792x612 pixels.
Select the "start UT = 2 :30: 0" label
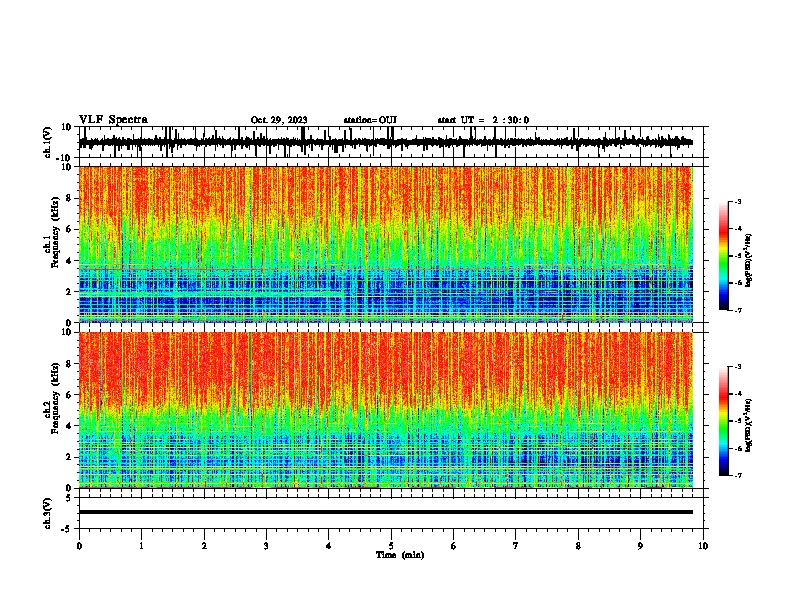click(x=483, y=120)
